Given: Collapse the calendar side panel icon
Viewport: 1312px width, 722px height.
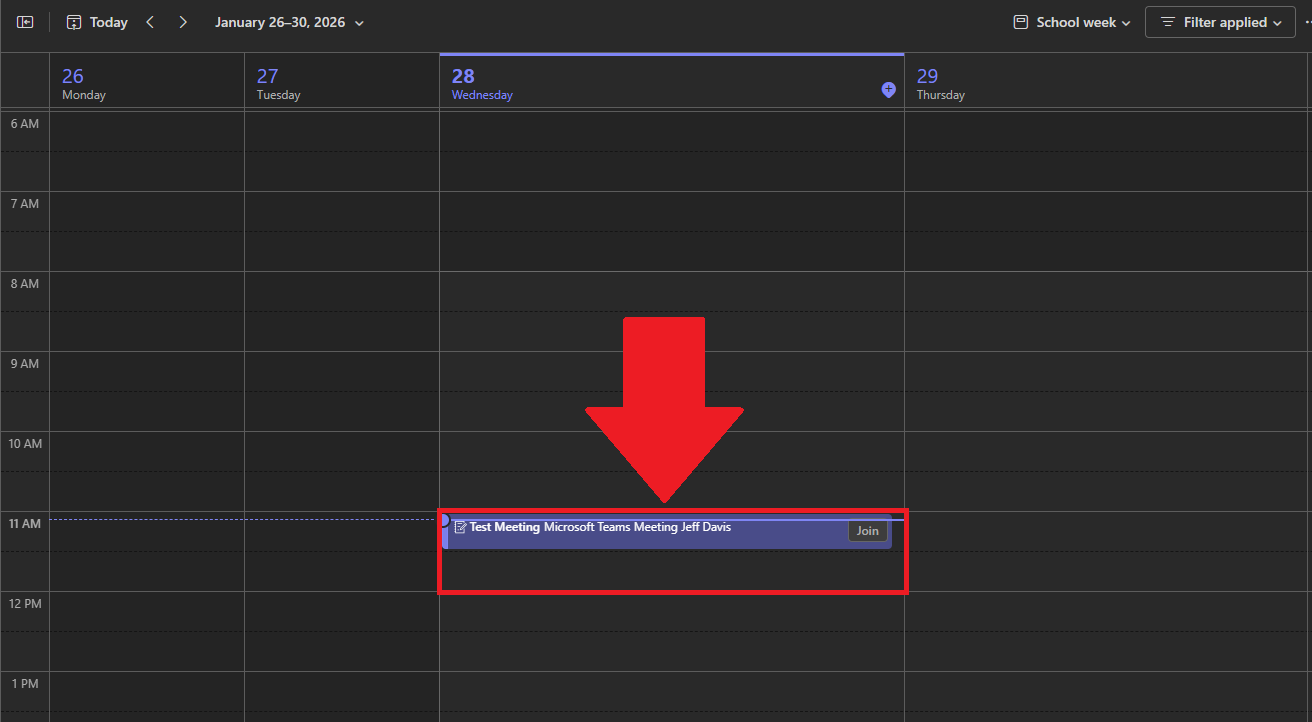Looking at the screenshot, I should click(x=25, y=22).
